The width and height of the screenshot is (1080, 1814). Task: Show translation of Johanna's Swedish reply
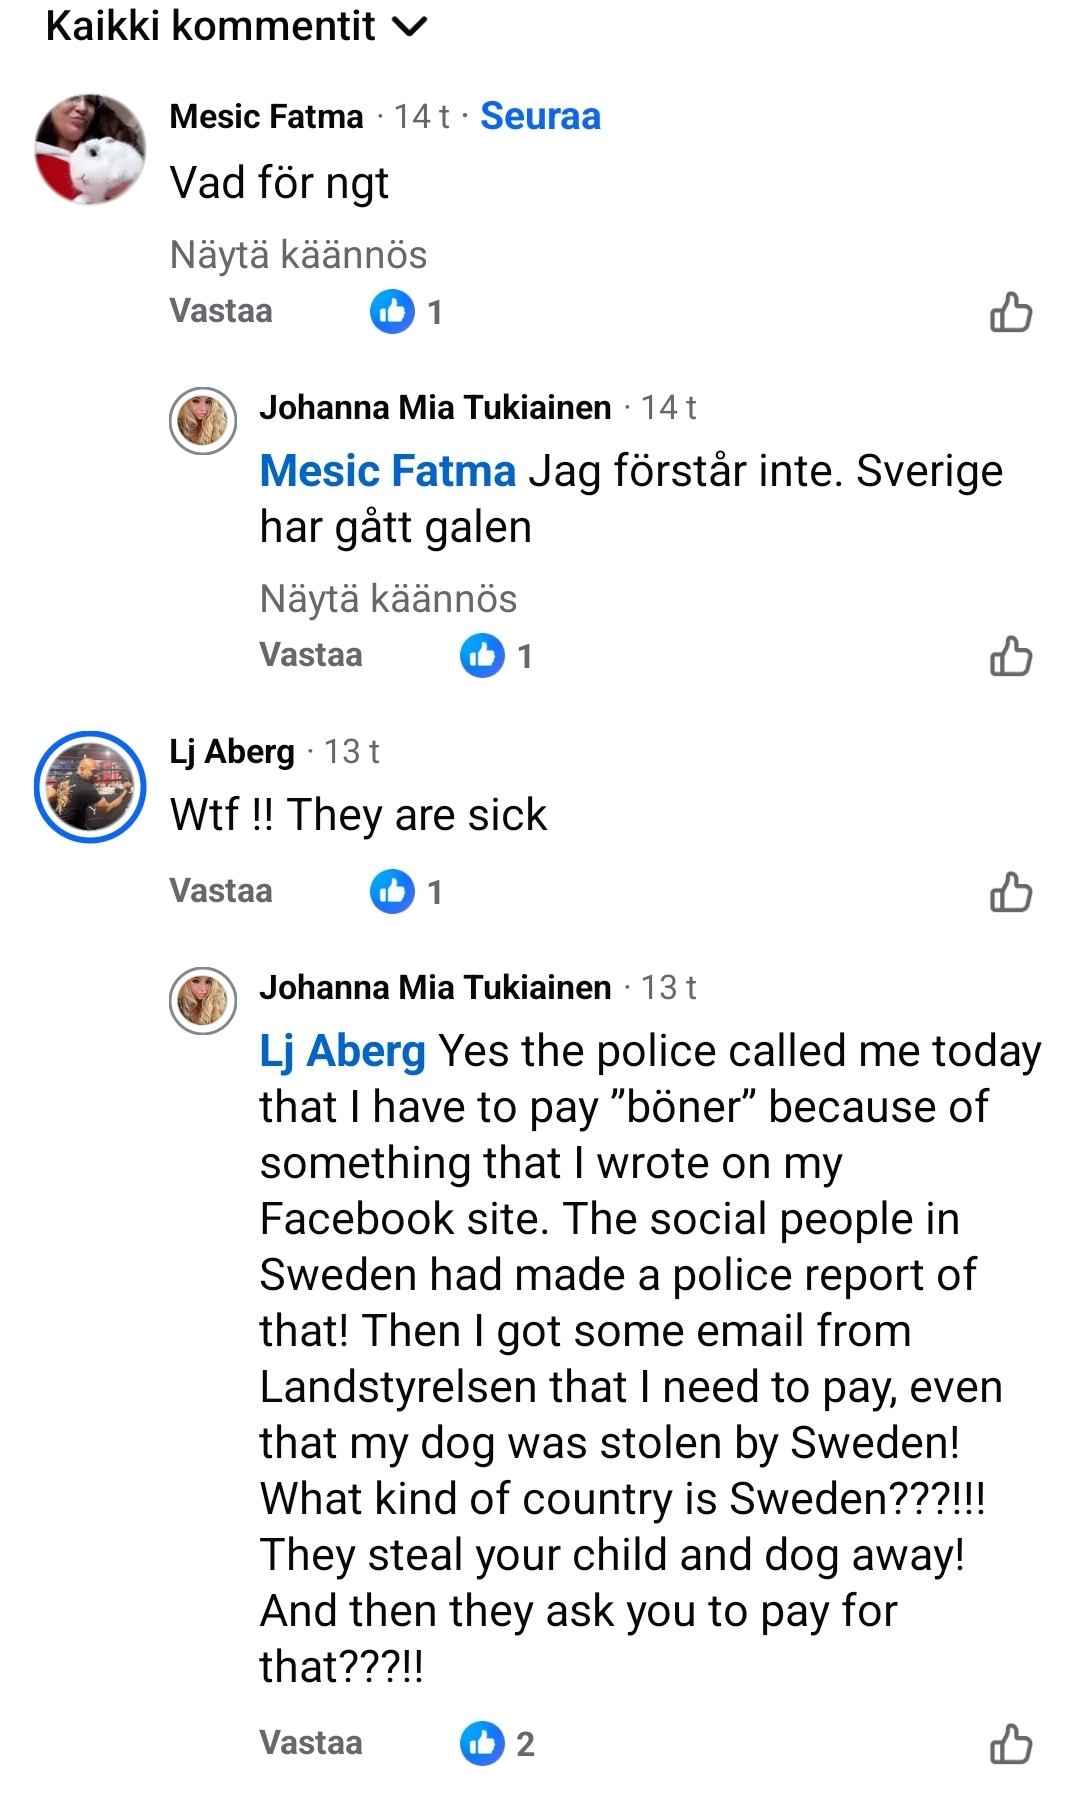click(388, 599)
